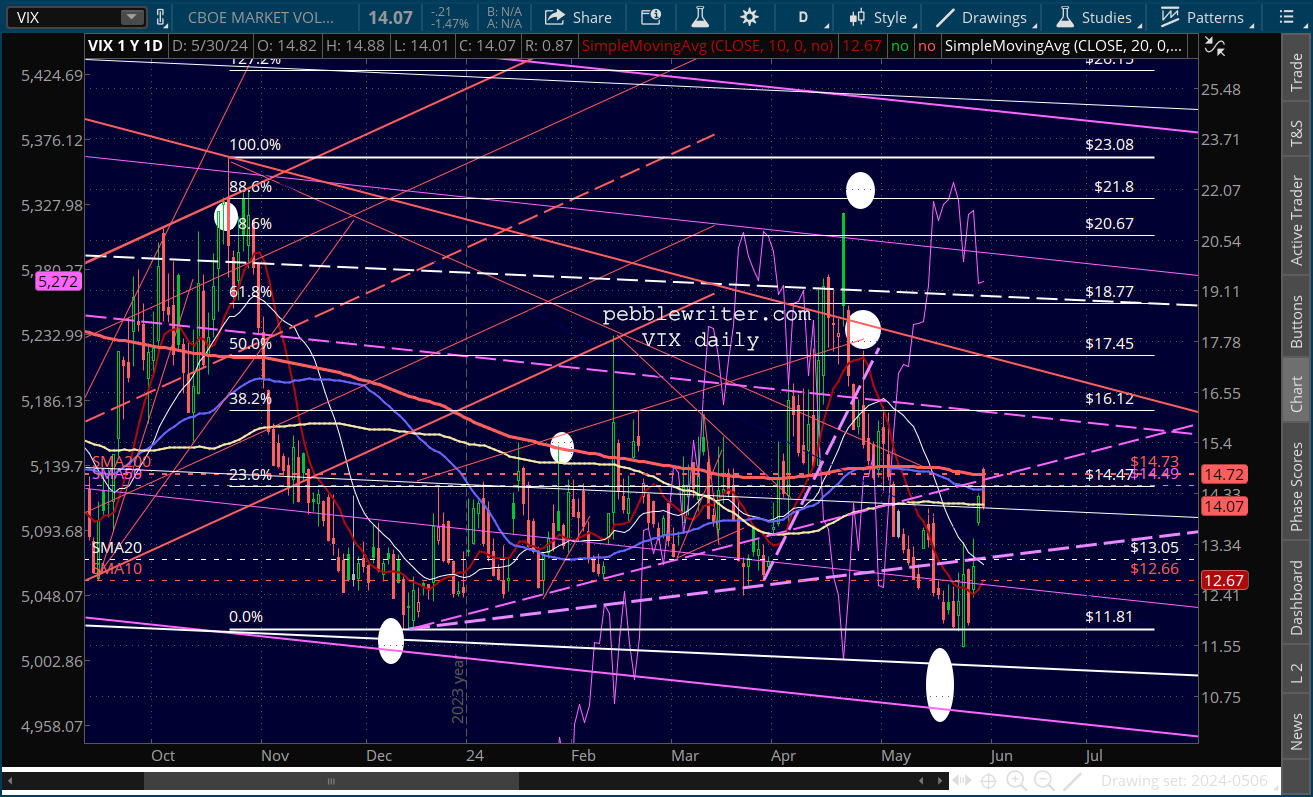The width and height of the screenshot is (1313, 797).
Task: Click the 61.8% Fibonacci level label
Action: (x=250, y=292)
